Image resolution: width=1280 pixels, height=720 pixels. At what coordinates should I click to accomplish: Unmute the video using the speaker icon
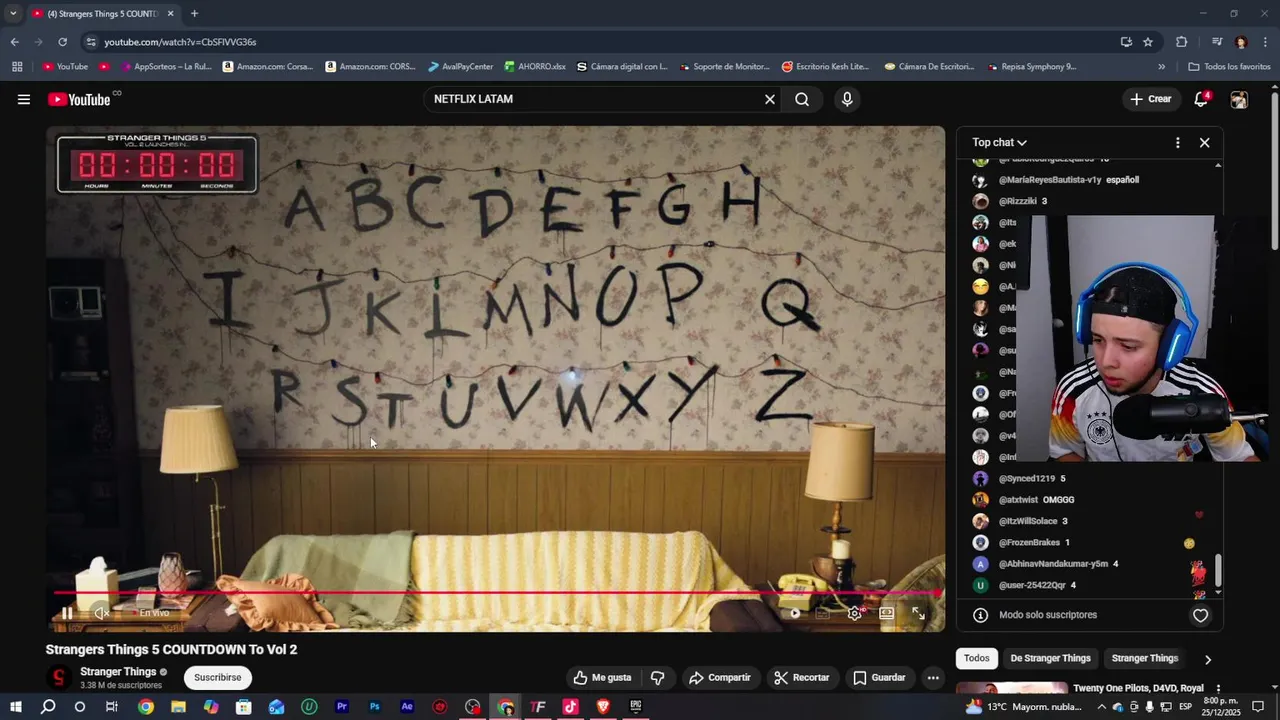(101, 613)
